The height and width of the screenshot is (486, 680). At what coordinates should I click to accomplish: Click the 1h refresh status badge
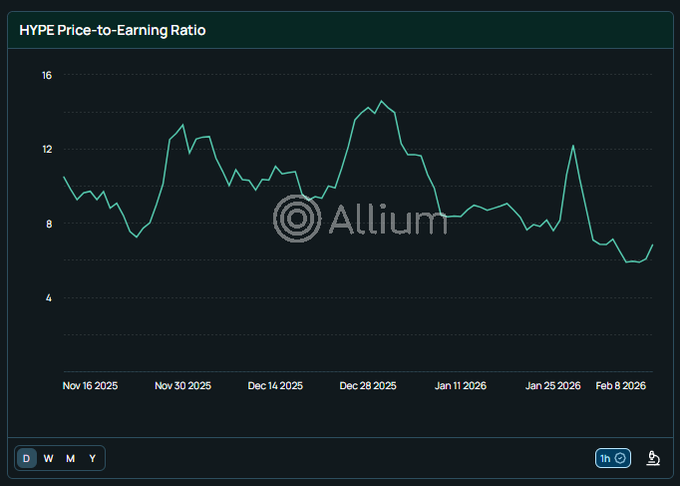tap(612, 458)
